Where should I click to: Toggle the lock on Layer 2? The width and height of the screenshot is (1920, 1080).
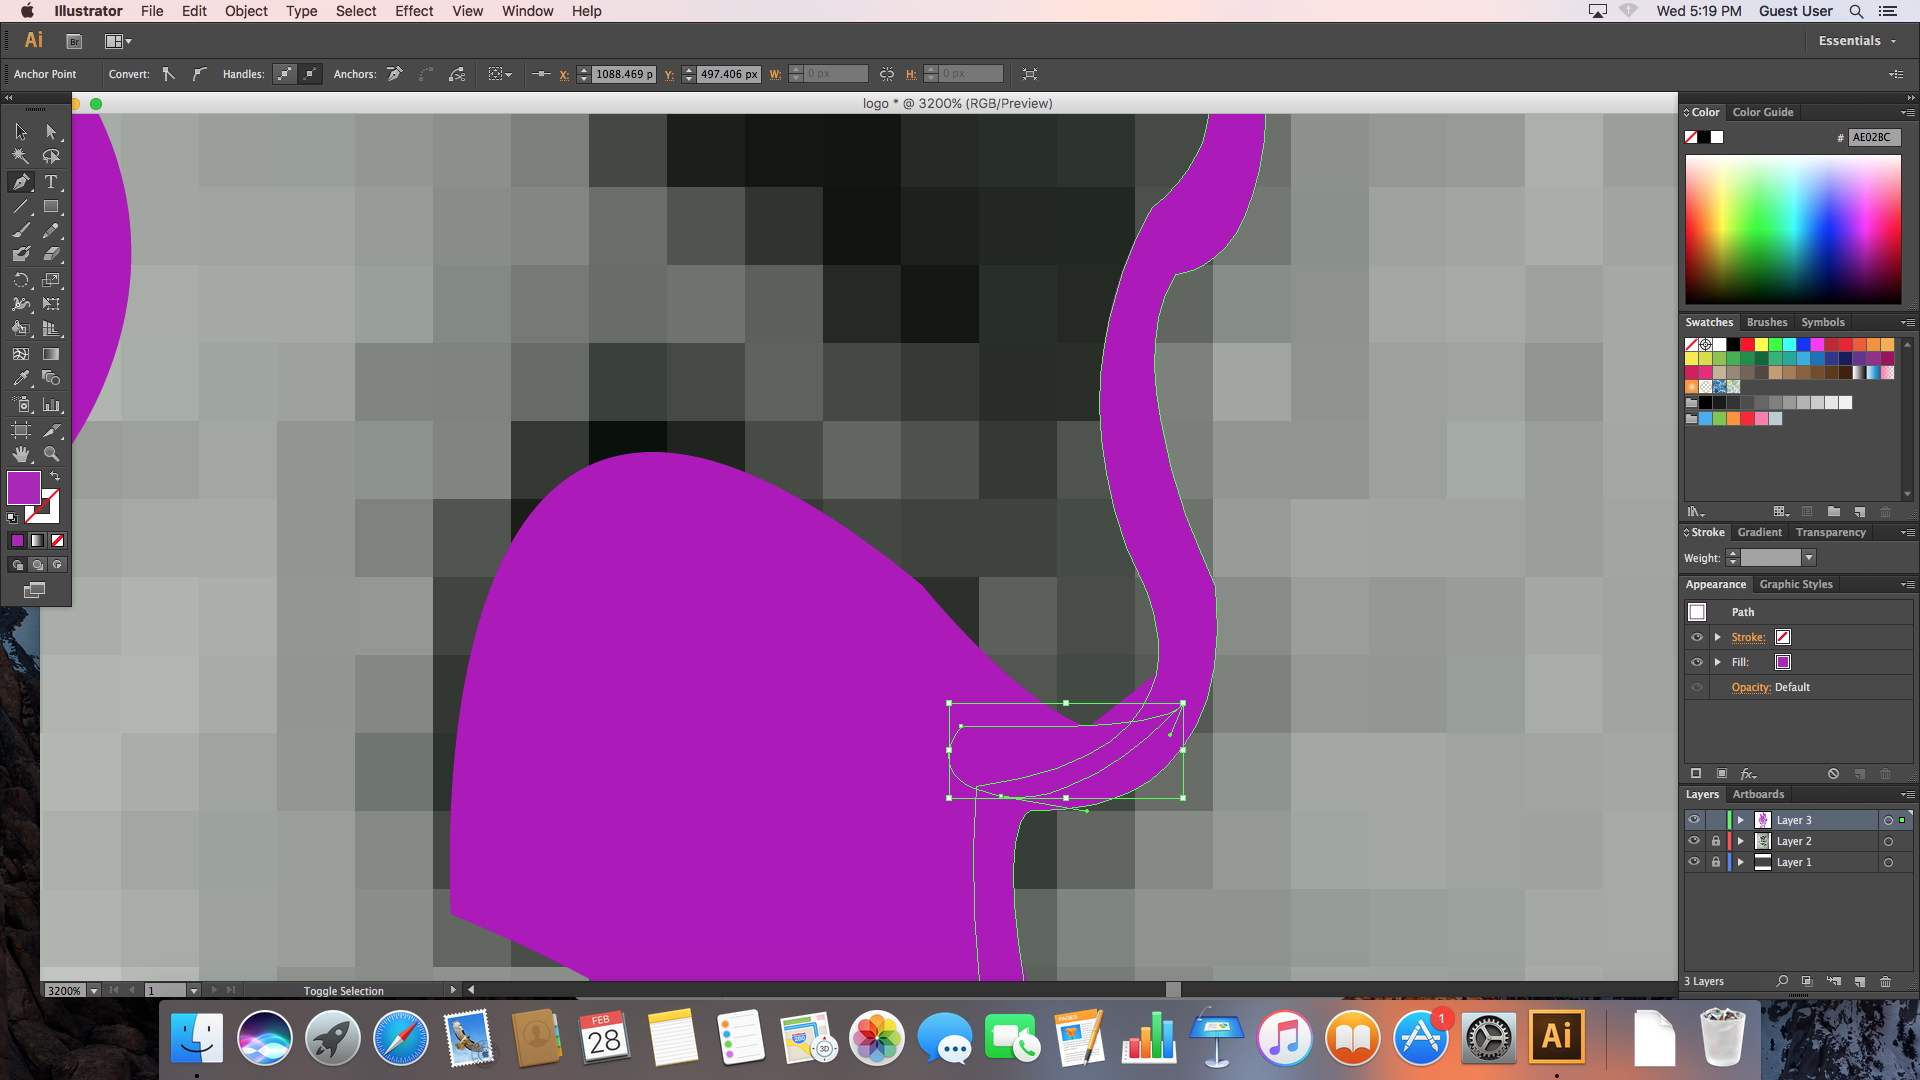coord(1716,841)
